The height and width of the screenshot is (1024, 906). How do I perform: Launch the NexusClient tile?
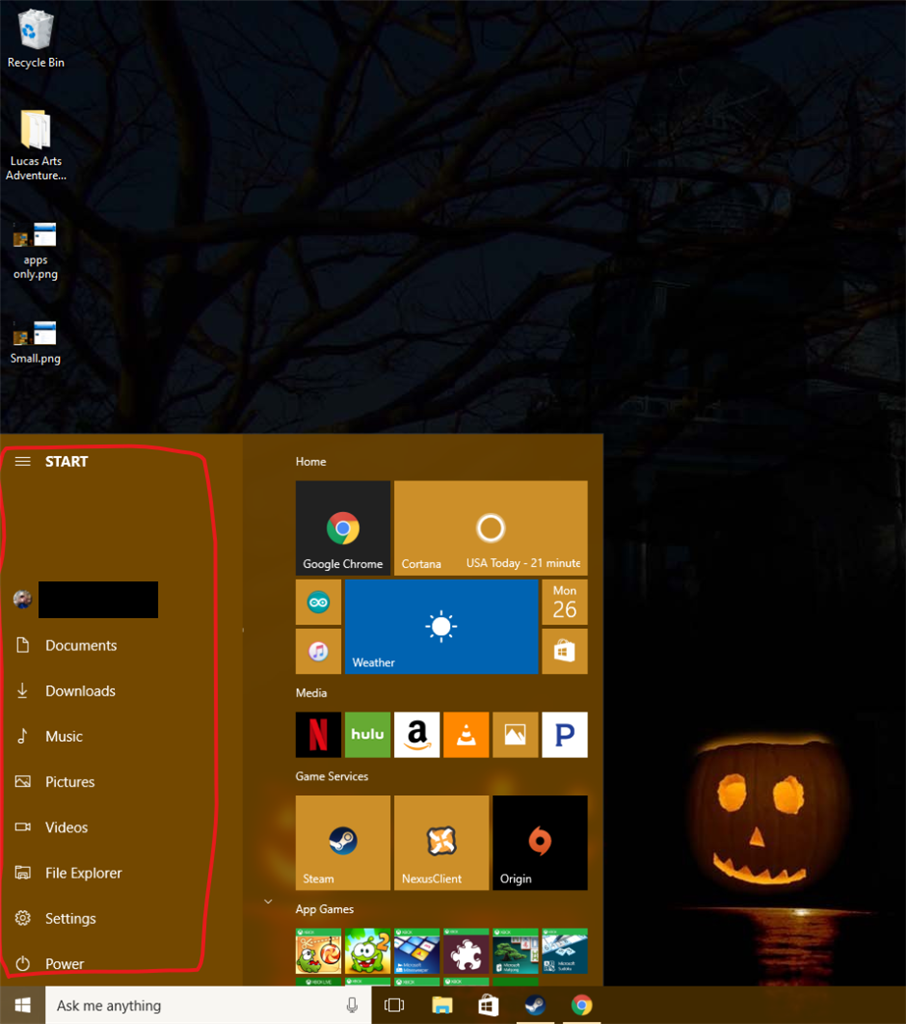[442, 842]
